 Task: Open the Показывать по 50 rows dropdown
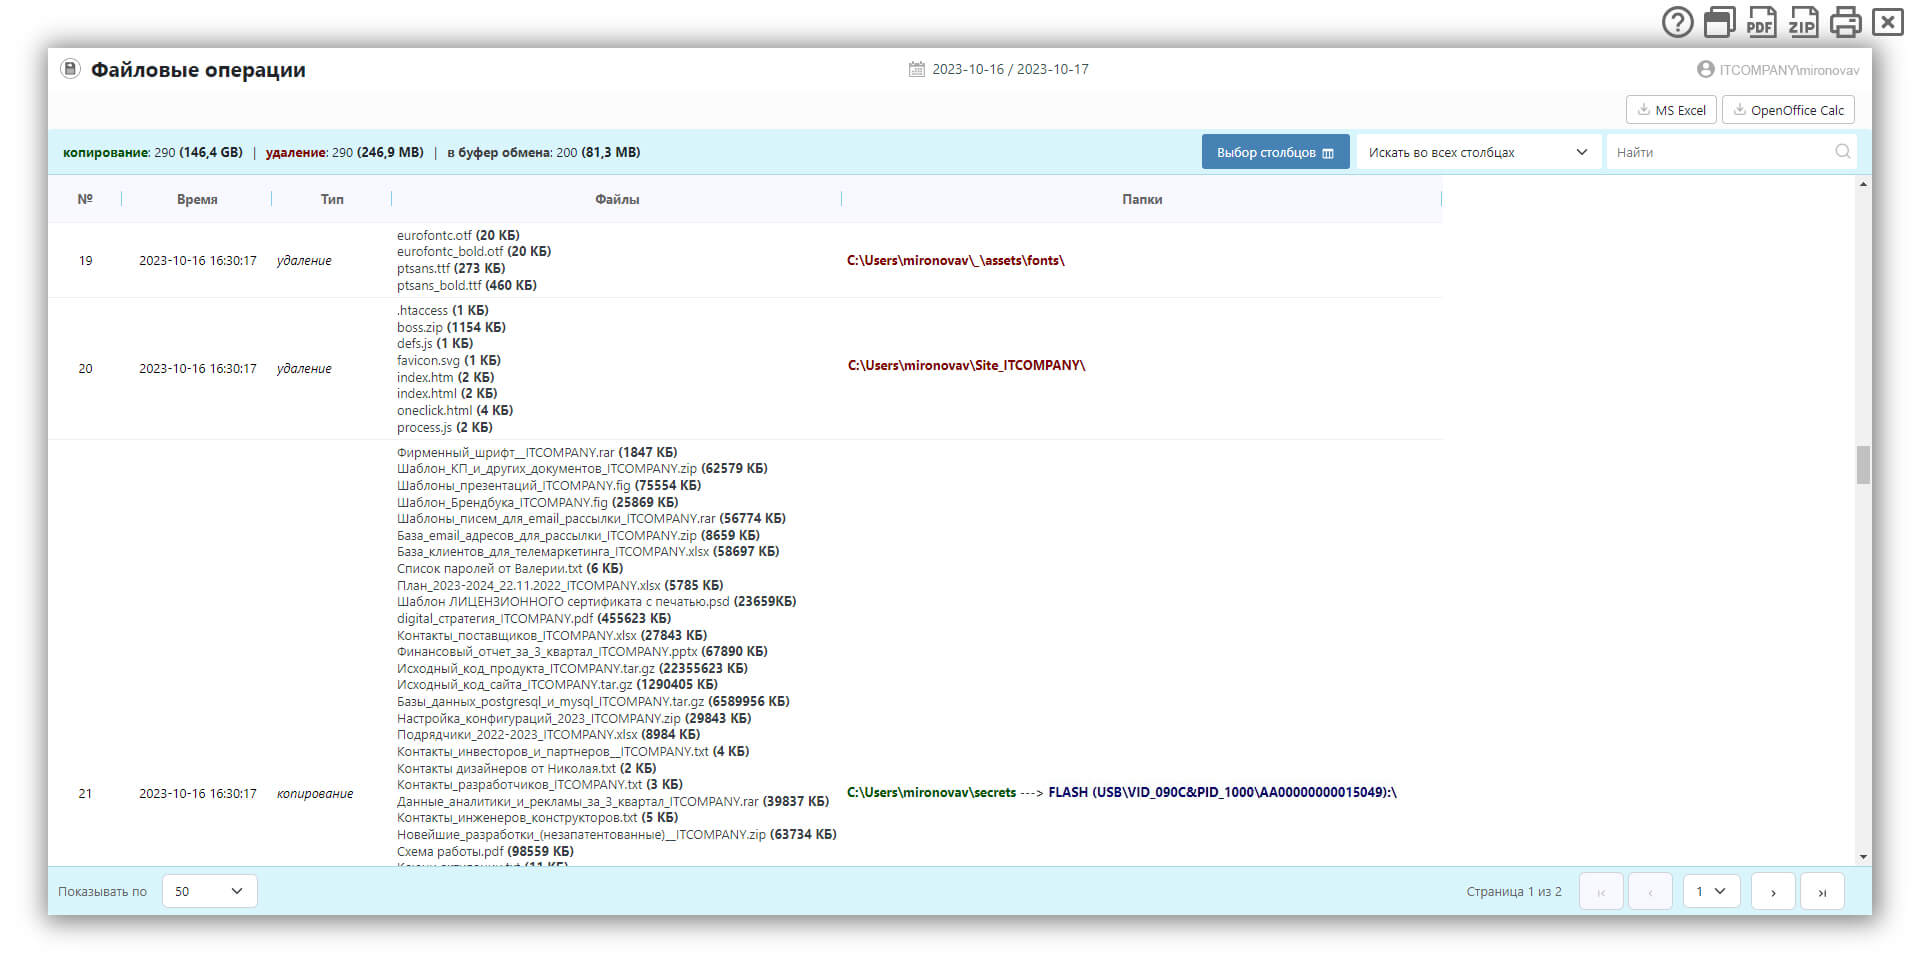(x=209, y=891)
